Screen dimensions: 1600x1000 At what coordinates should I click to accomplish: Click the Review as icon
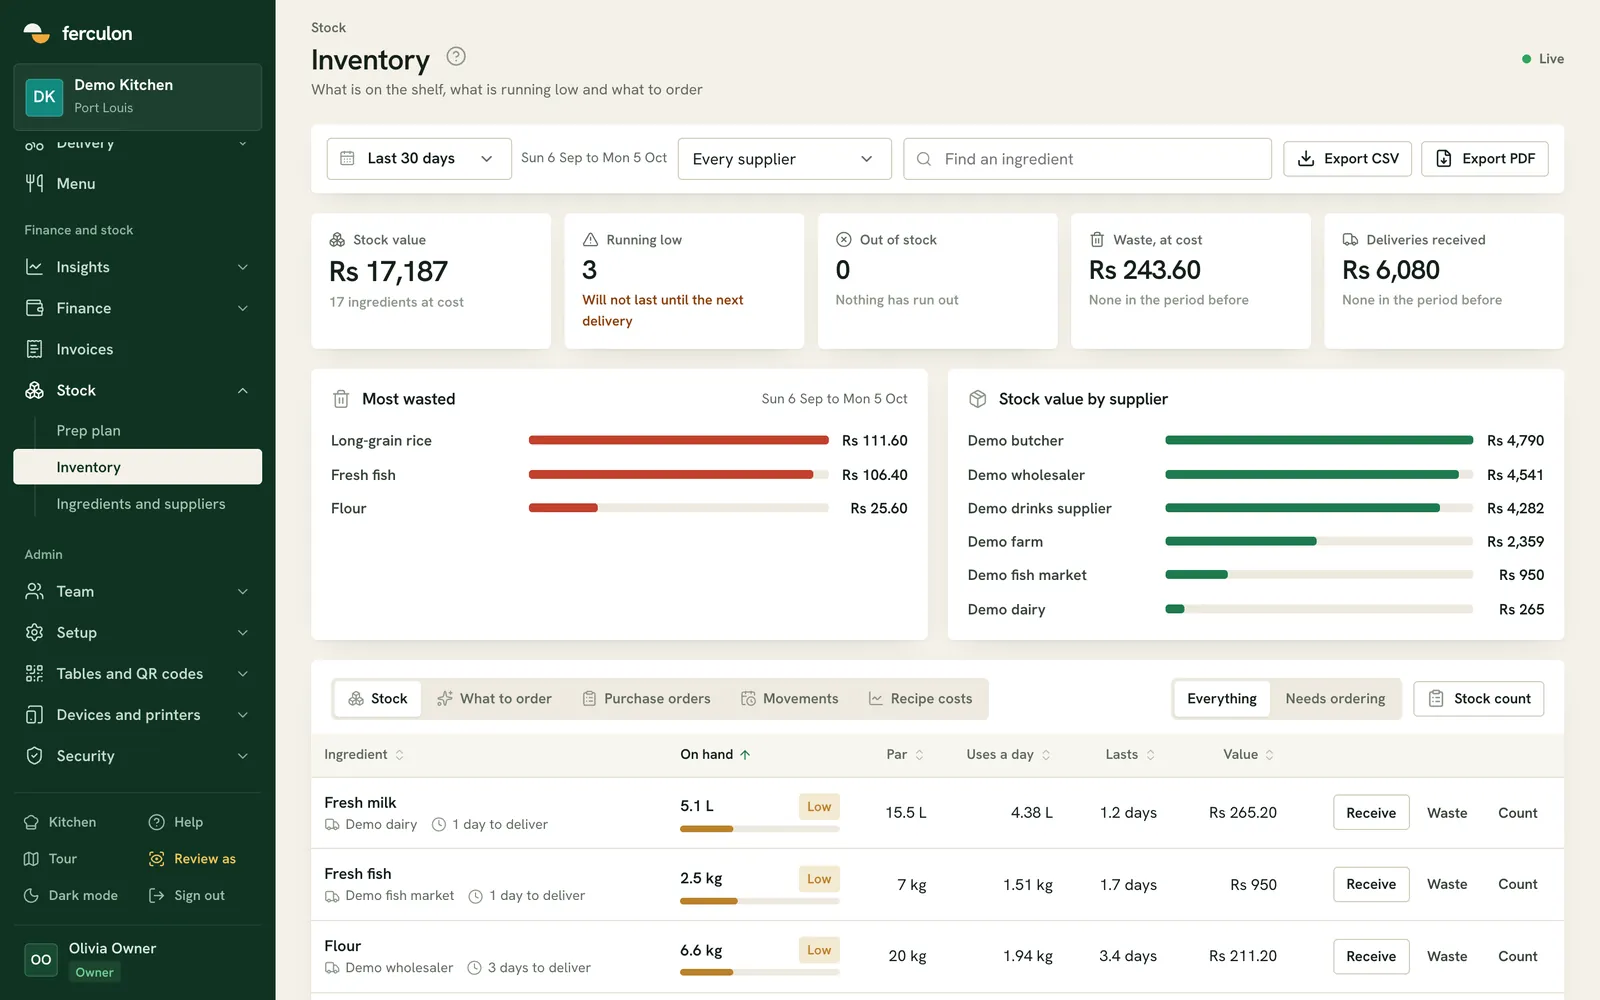[157, 859]
